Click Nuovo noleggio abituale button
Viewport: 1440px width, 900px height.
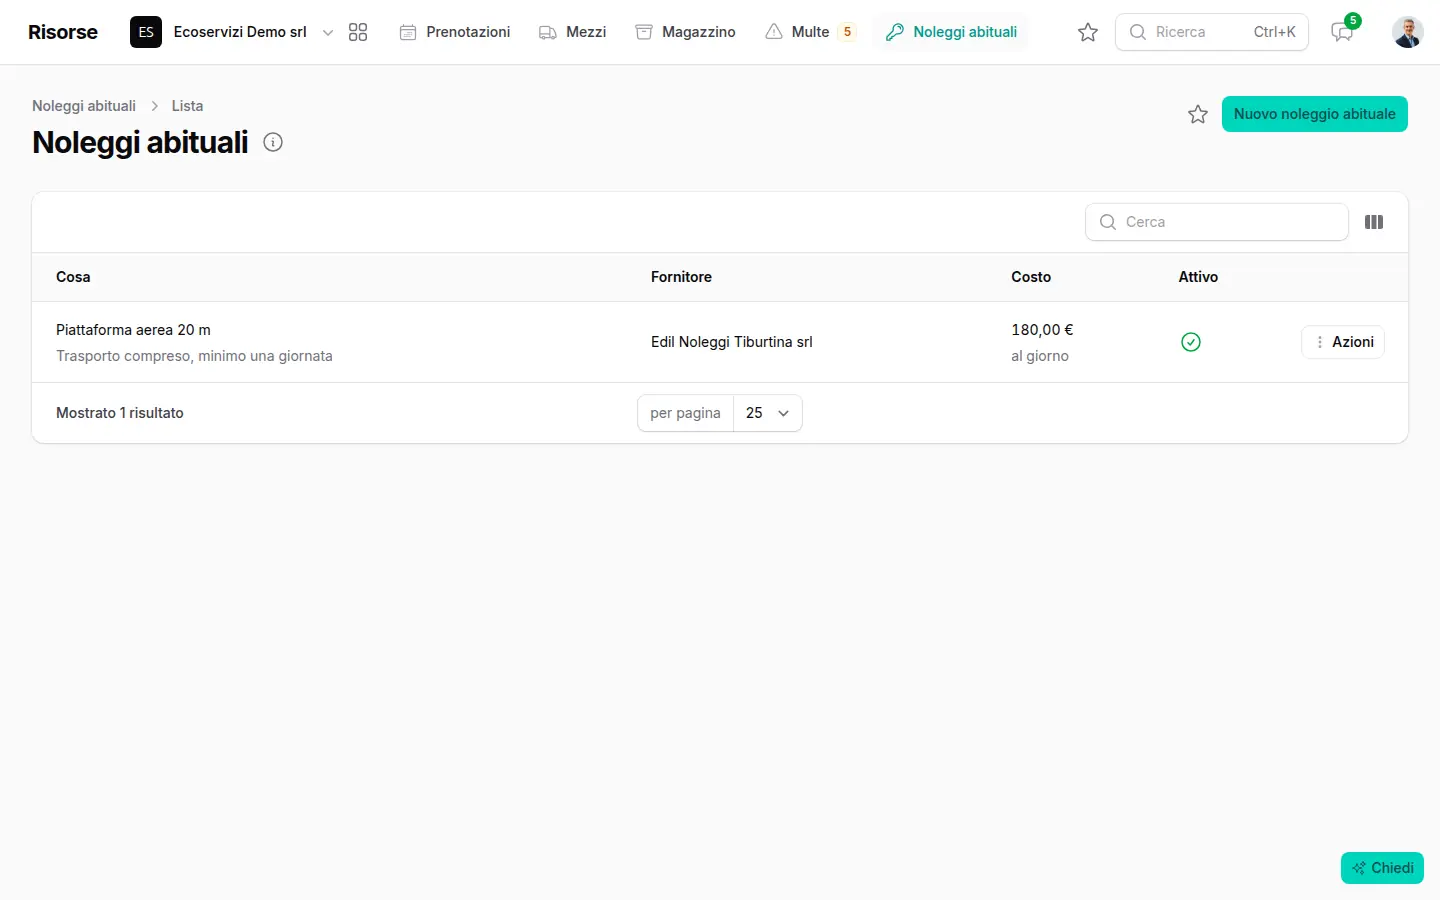[1315, 114]
